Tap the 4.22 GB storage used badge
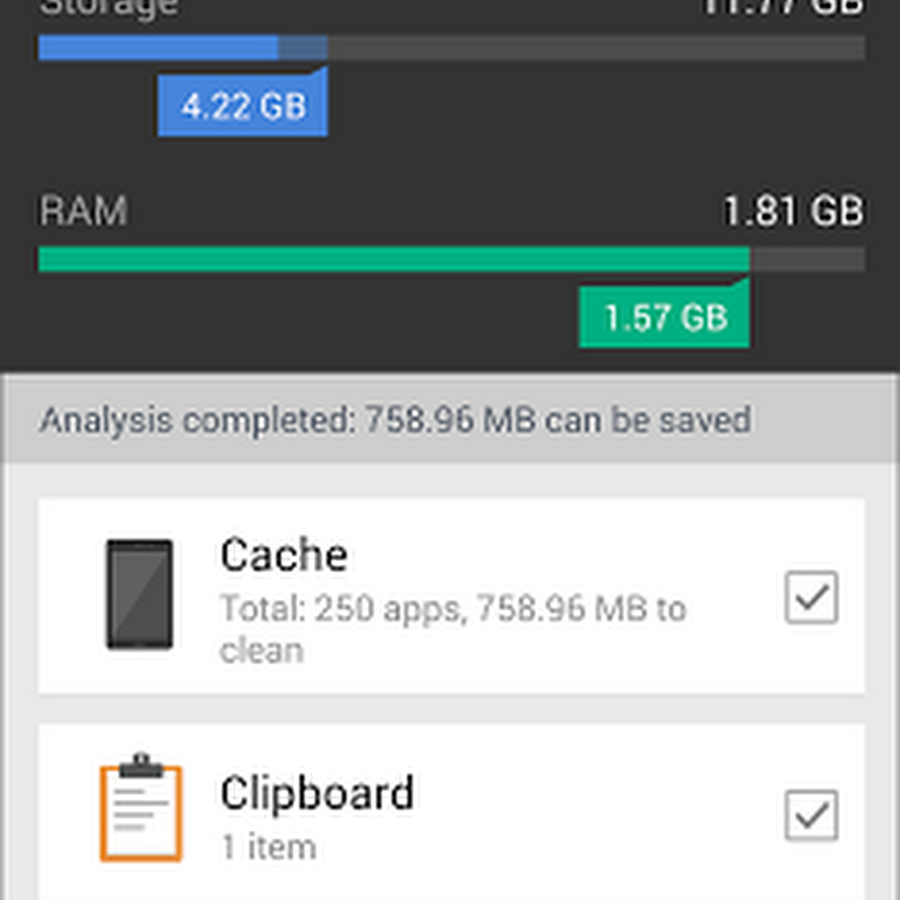The width and height of the screenshot is (900, 900). click(x=243, y=105)
